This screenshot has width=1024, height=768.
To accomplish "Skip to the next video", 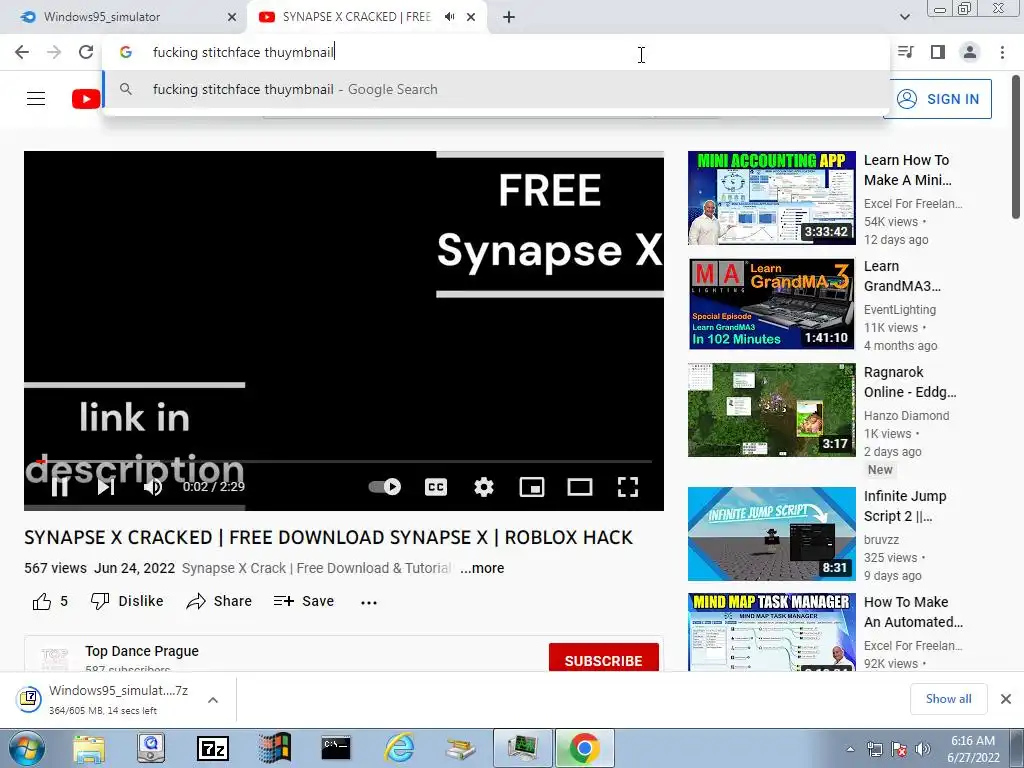I will coord(106,487).
